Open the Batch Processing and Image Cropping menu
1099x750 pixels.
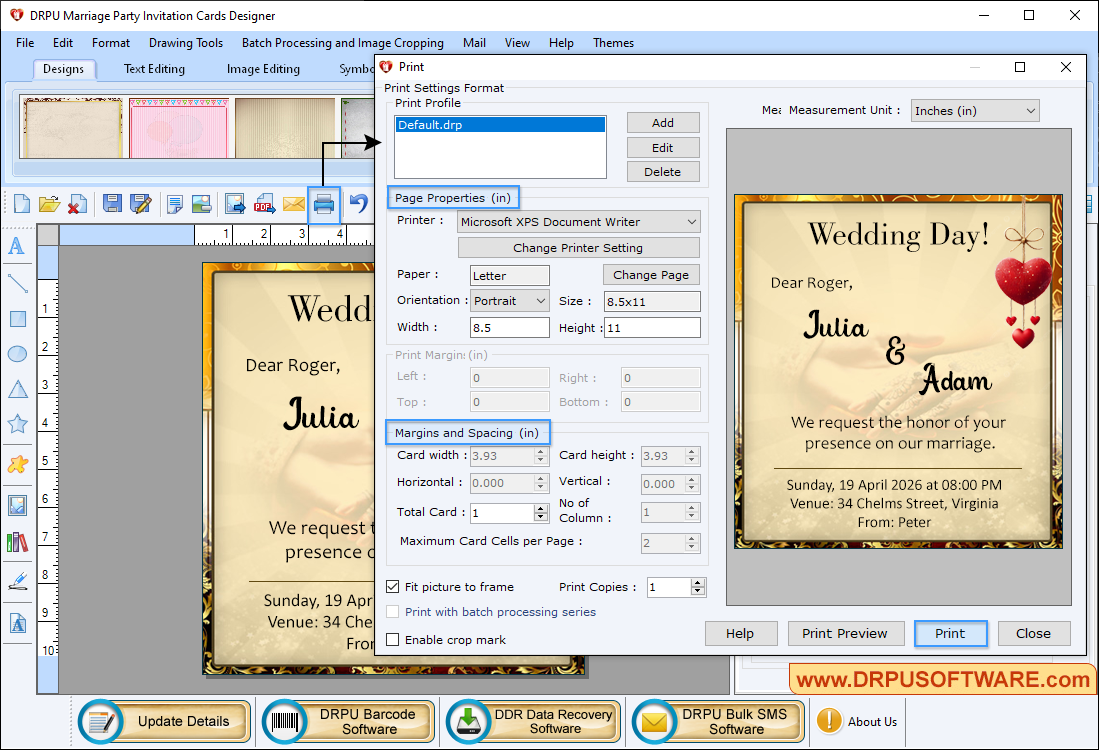342,43
